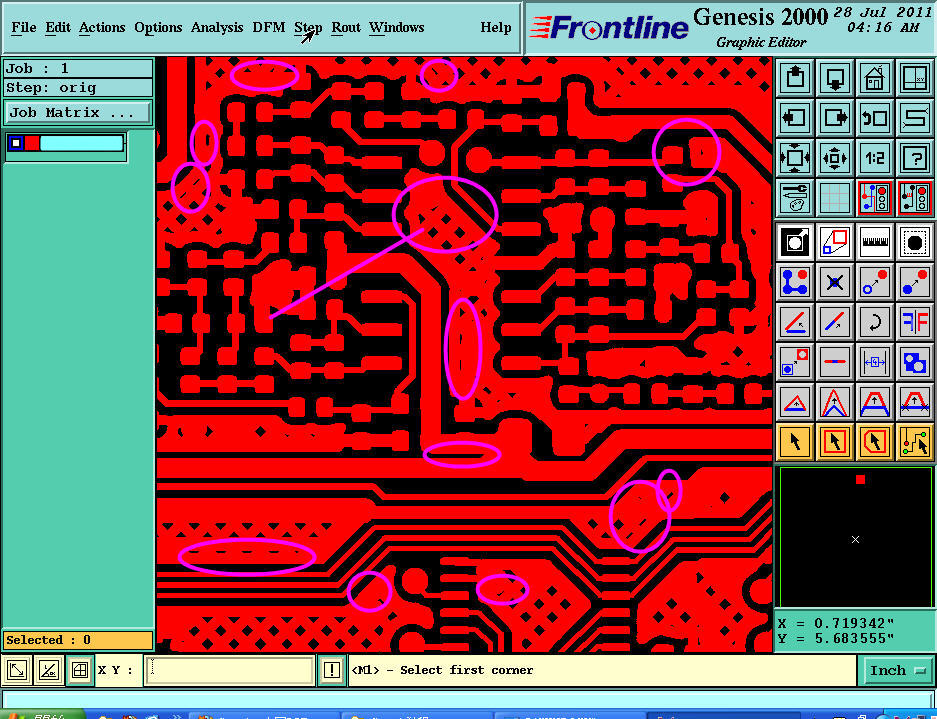The width and height of the screenshot is (937, 719).
Task: Click the pan up arrow icon
Action: (x=795, y=77)
